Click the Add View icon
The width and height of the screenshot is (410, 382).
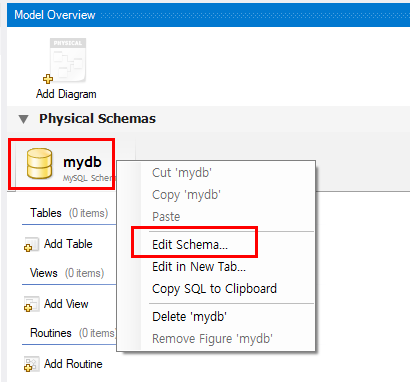(x=31, y=304)
